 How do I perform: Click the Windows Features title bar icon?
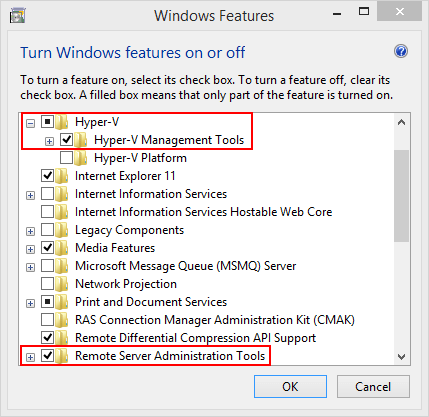tap(17, 15)
